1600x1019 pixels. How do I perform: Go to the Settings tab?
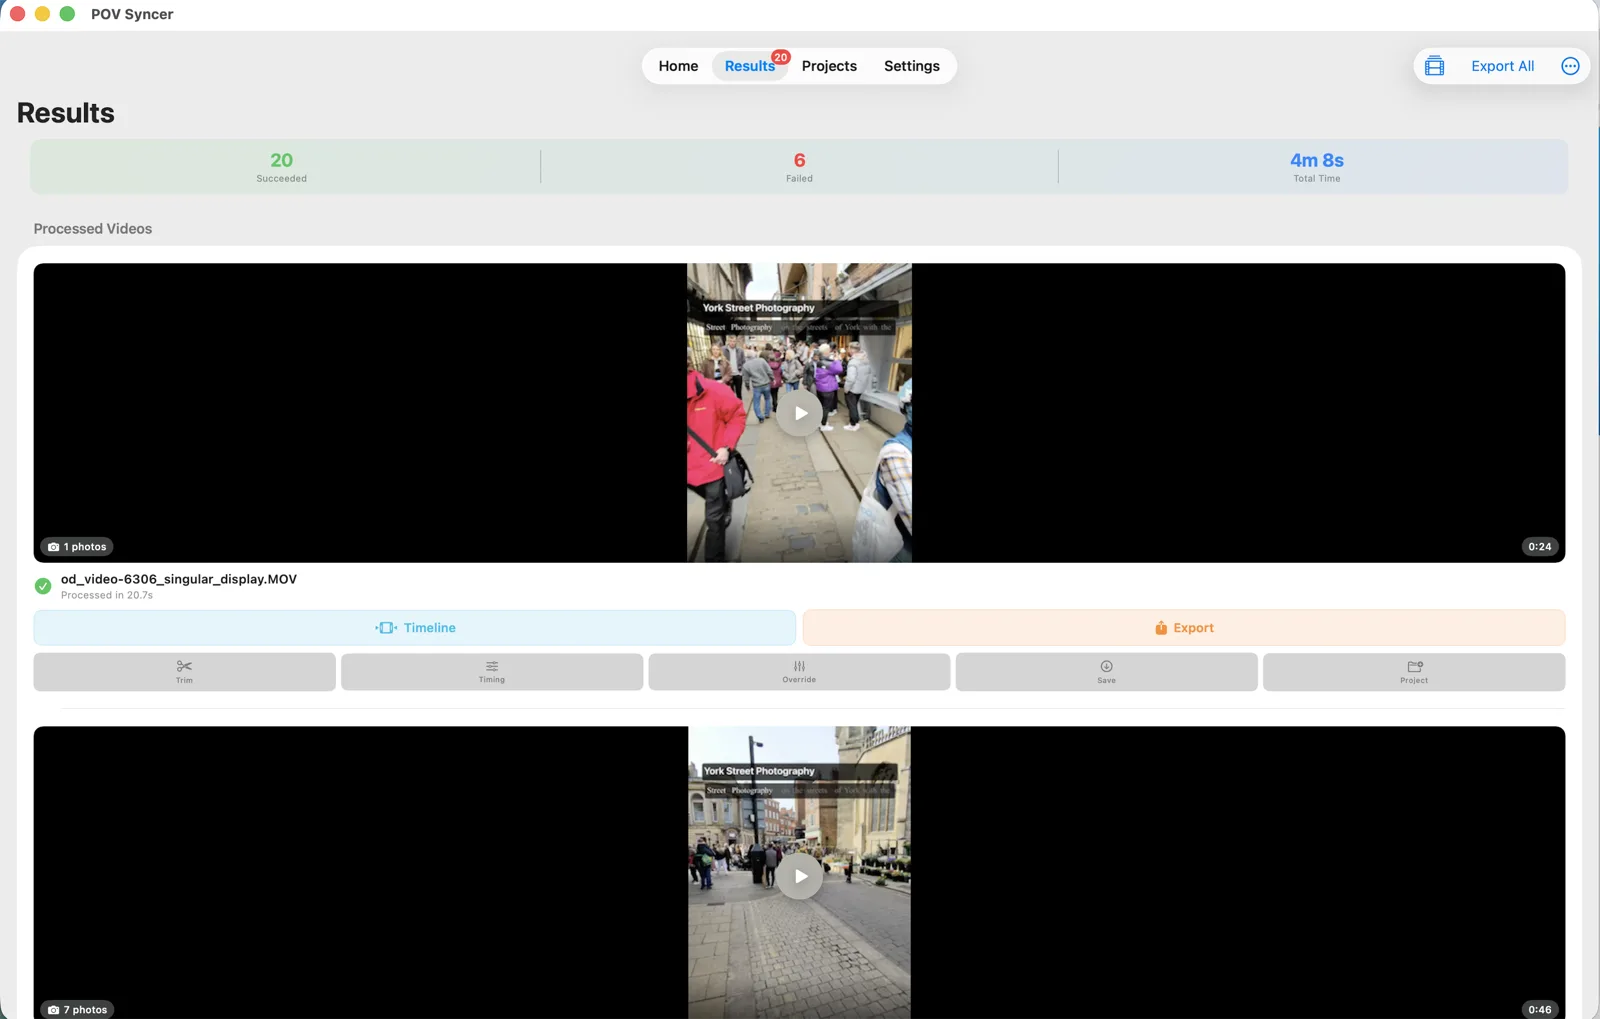(x=911, y=66)
